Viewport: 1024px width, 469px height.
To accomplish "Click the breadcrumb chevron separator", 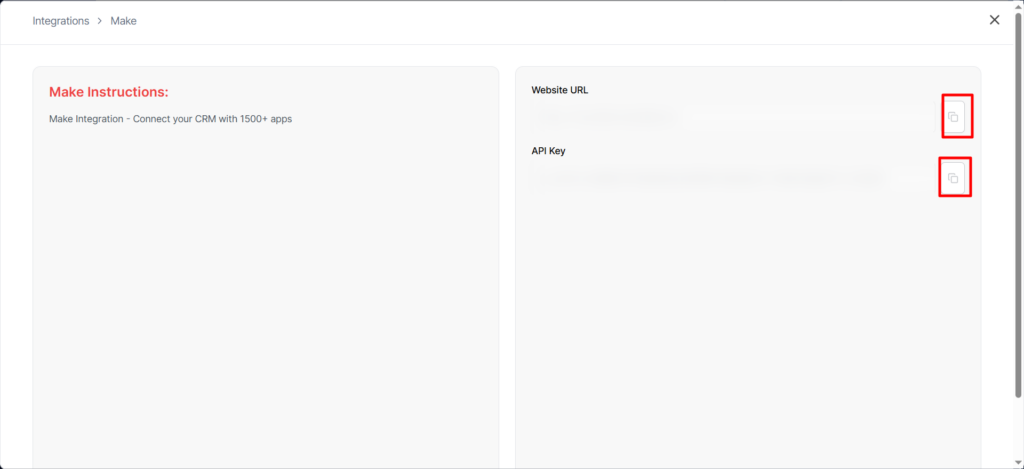I will pyautogui.click(x=99, y=21).
